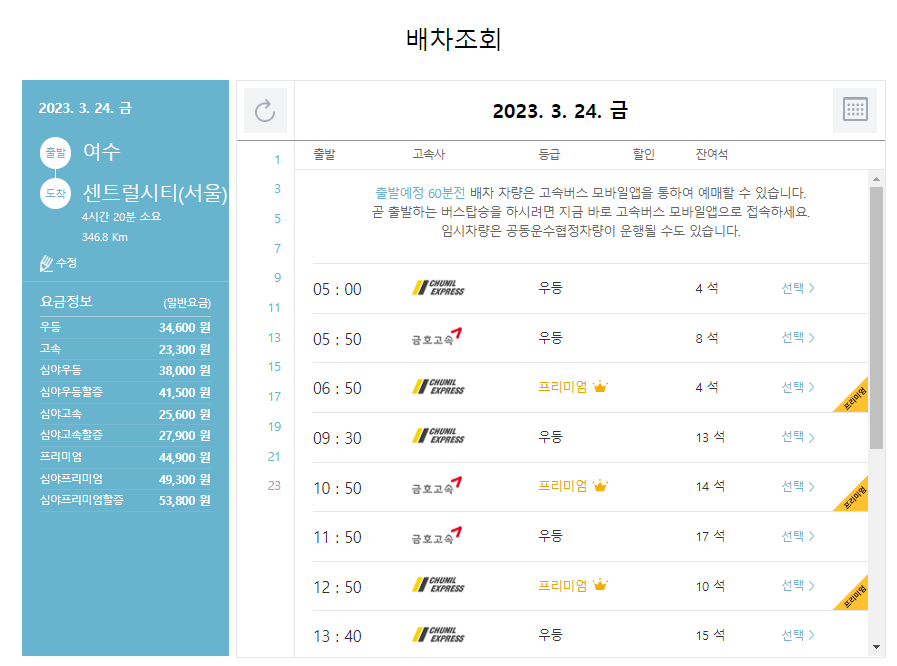The width and height of the screenshot is (897, 666).
Task: Click the premium crown icon on 12:50 row
Action: tap(600, 585)
